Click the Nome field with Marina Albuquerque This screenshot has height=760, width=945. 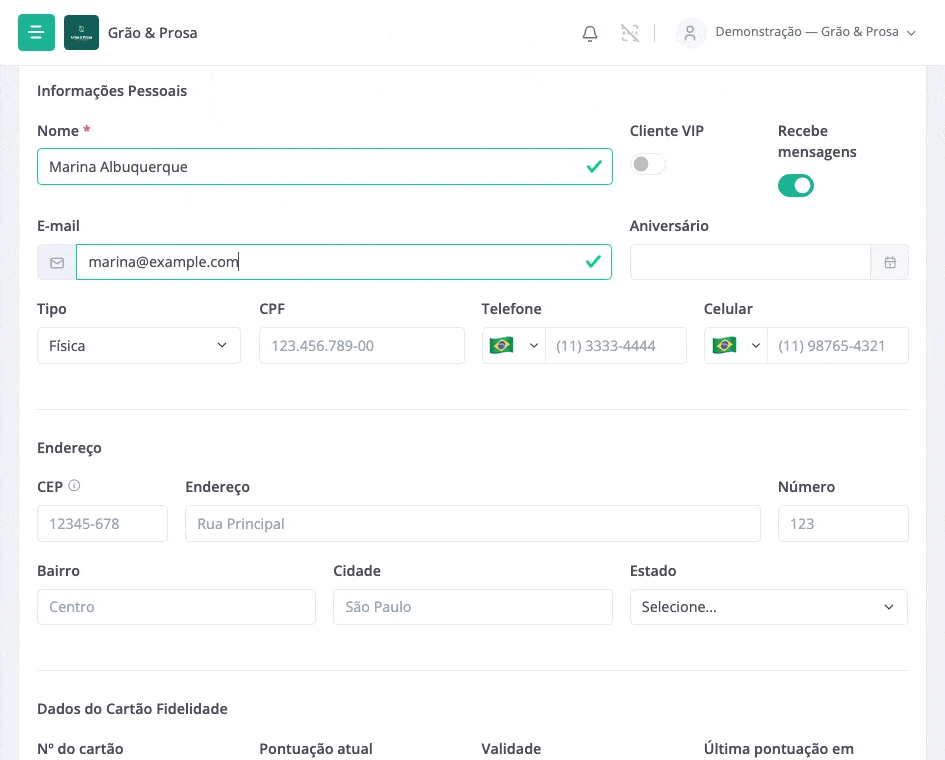(x=325, y=166)
